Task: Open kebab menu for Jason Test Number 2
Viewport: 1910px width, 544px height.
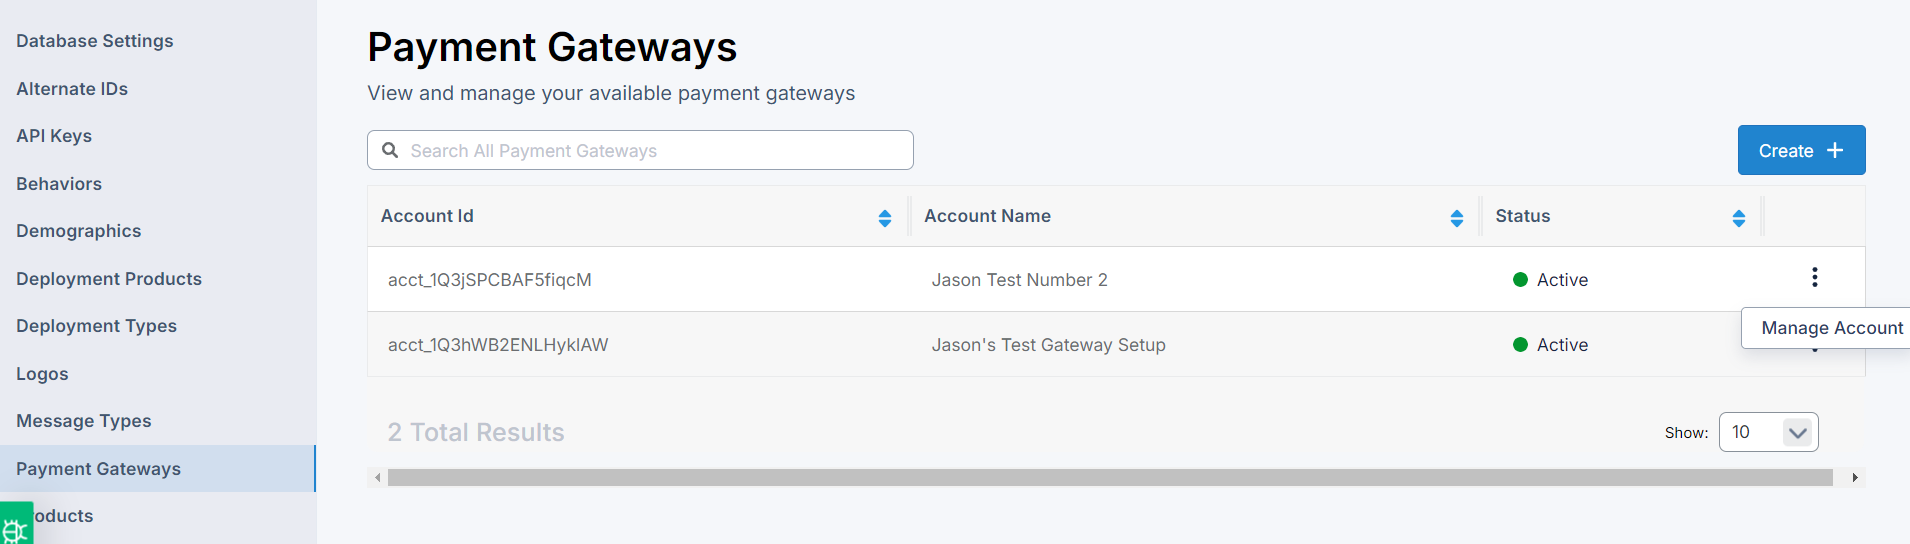Action: click(x=1814, y=277)
